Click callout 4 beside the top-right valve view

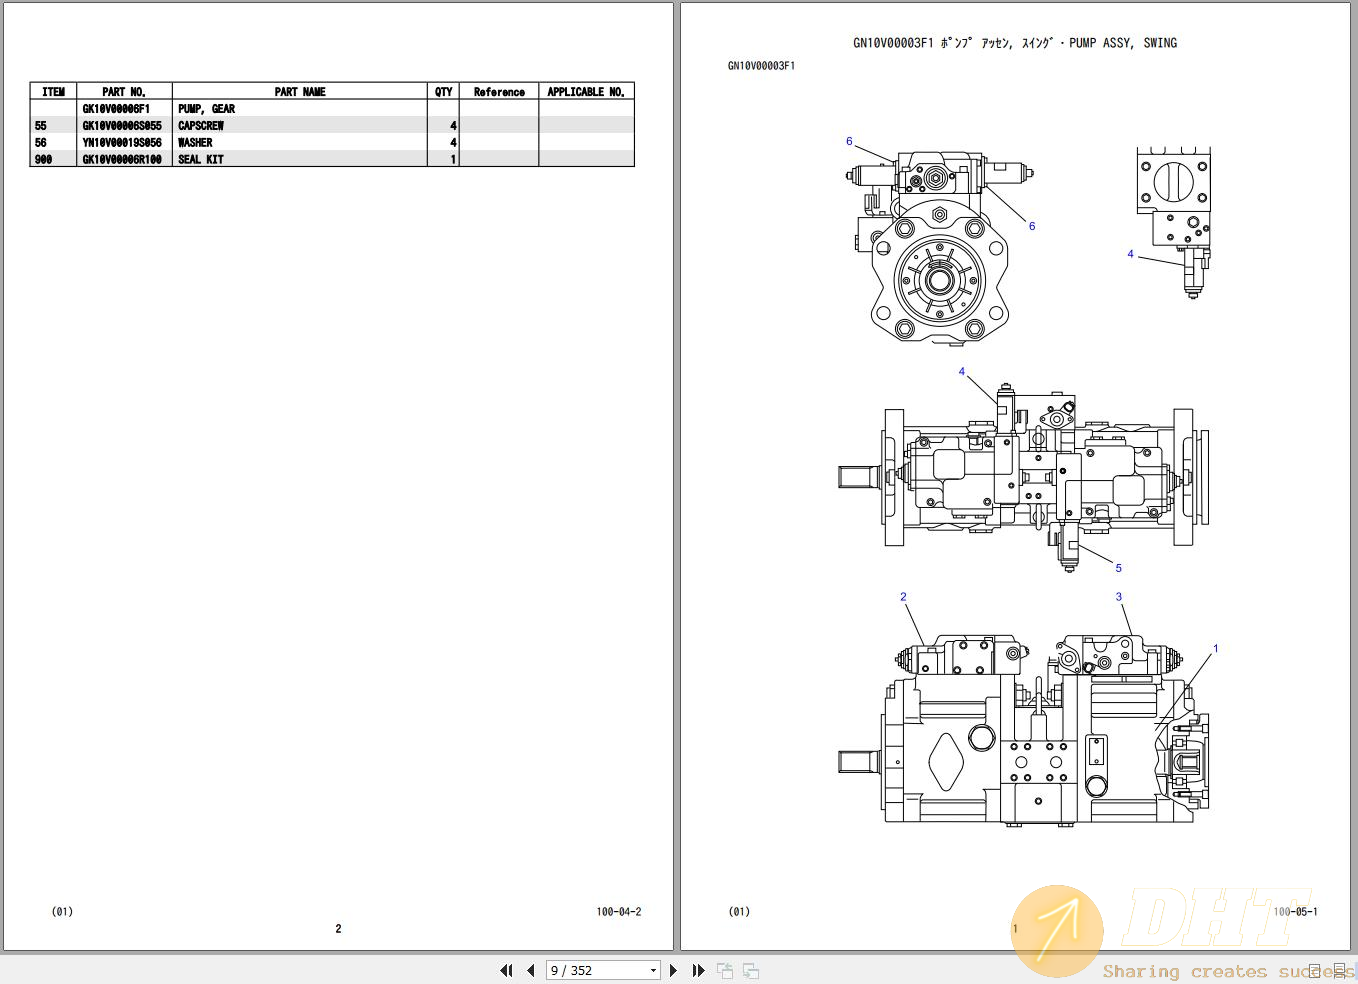1131,254
